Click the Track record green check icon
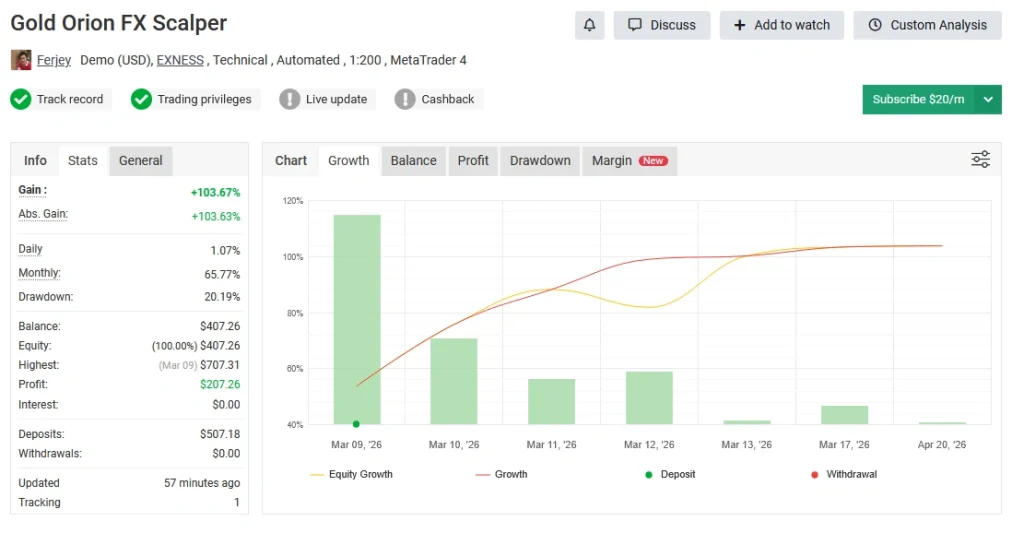 tap(21, 99)
